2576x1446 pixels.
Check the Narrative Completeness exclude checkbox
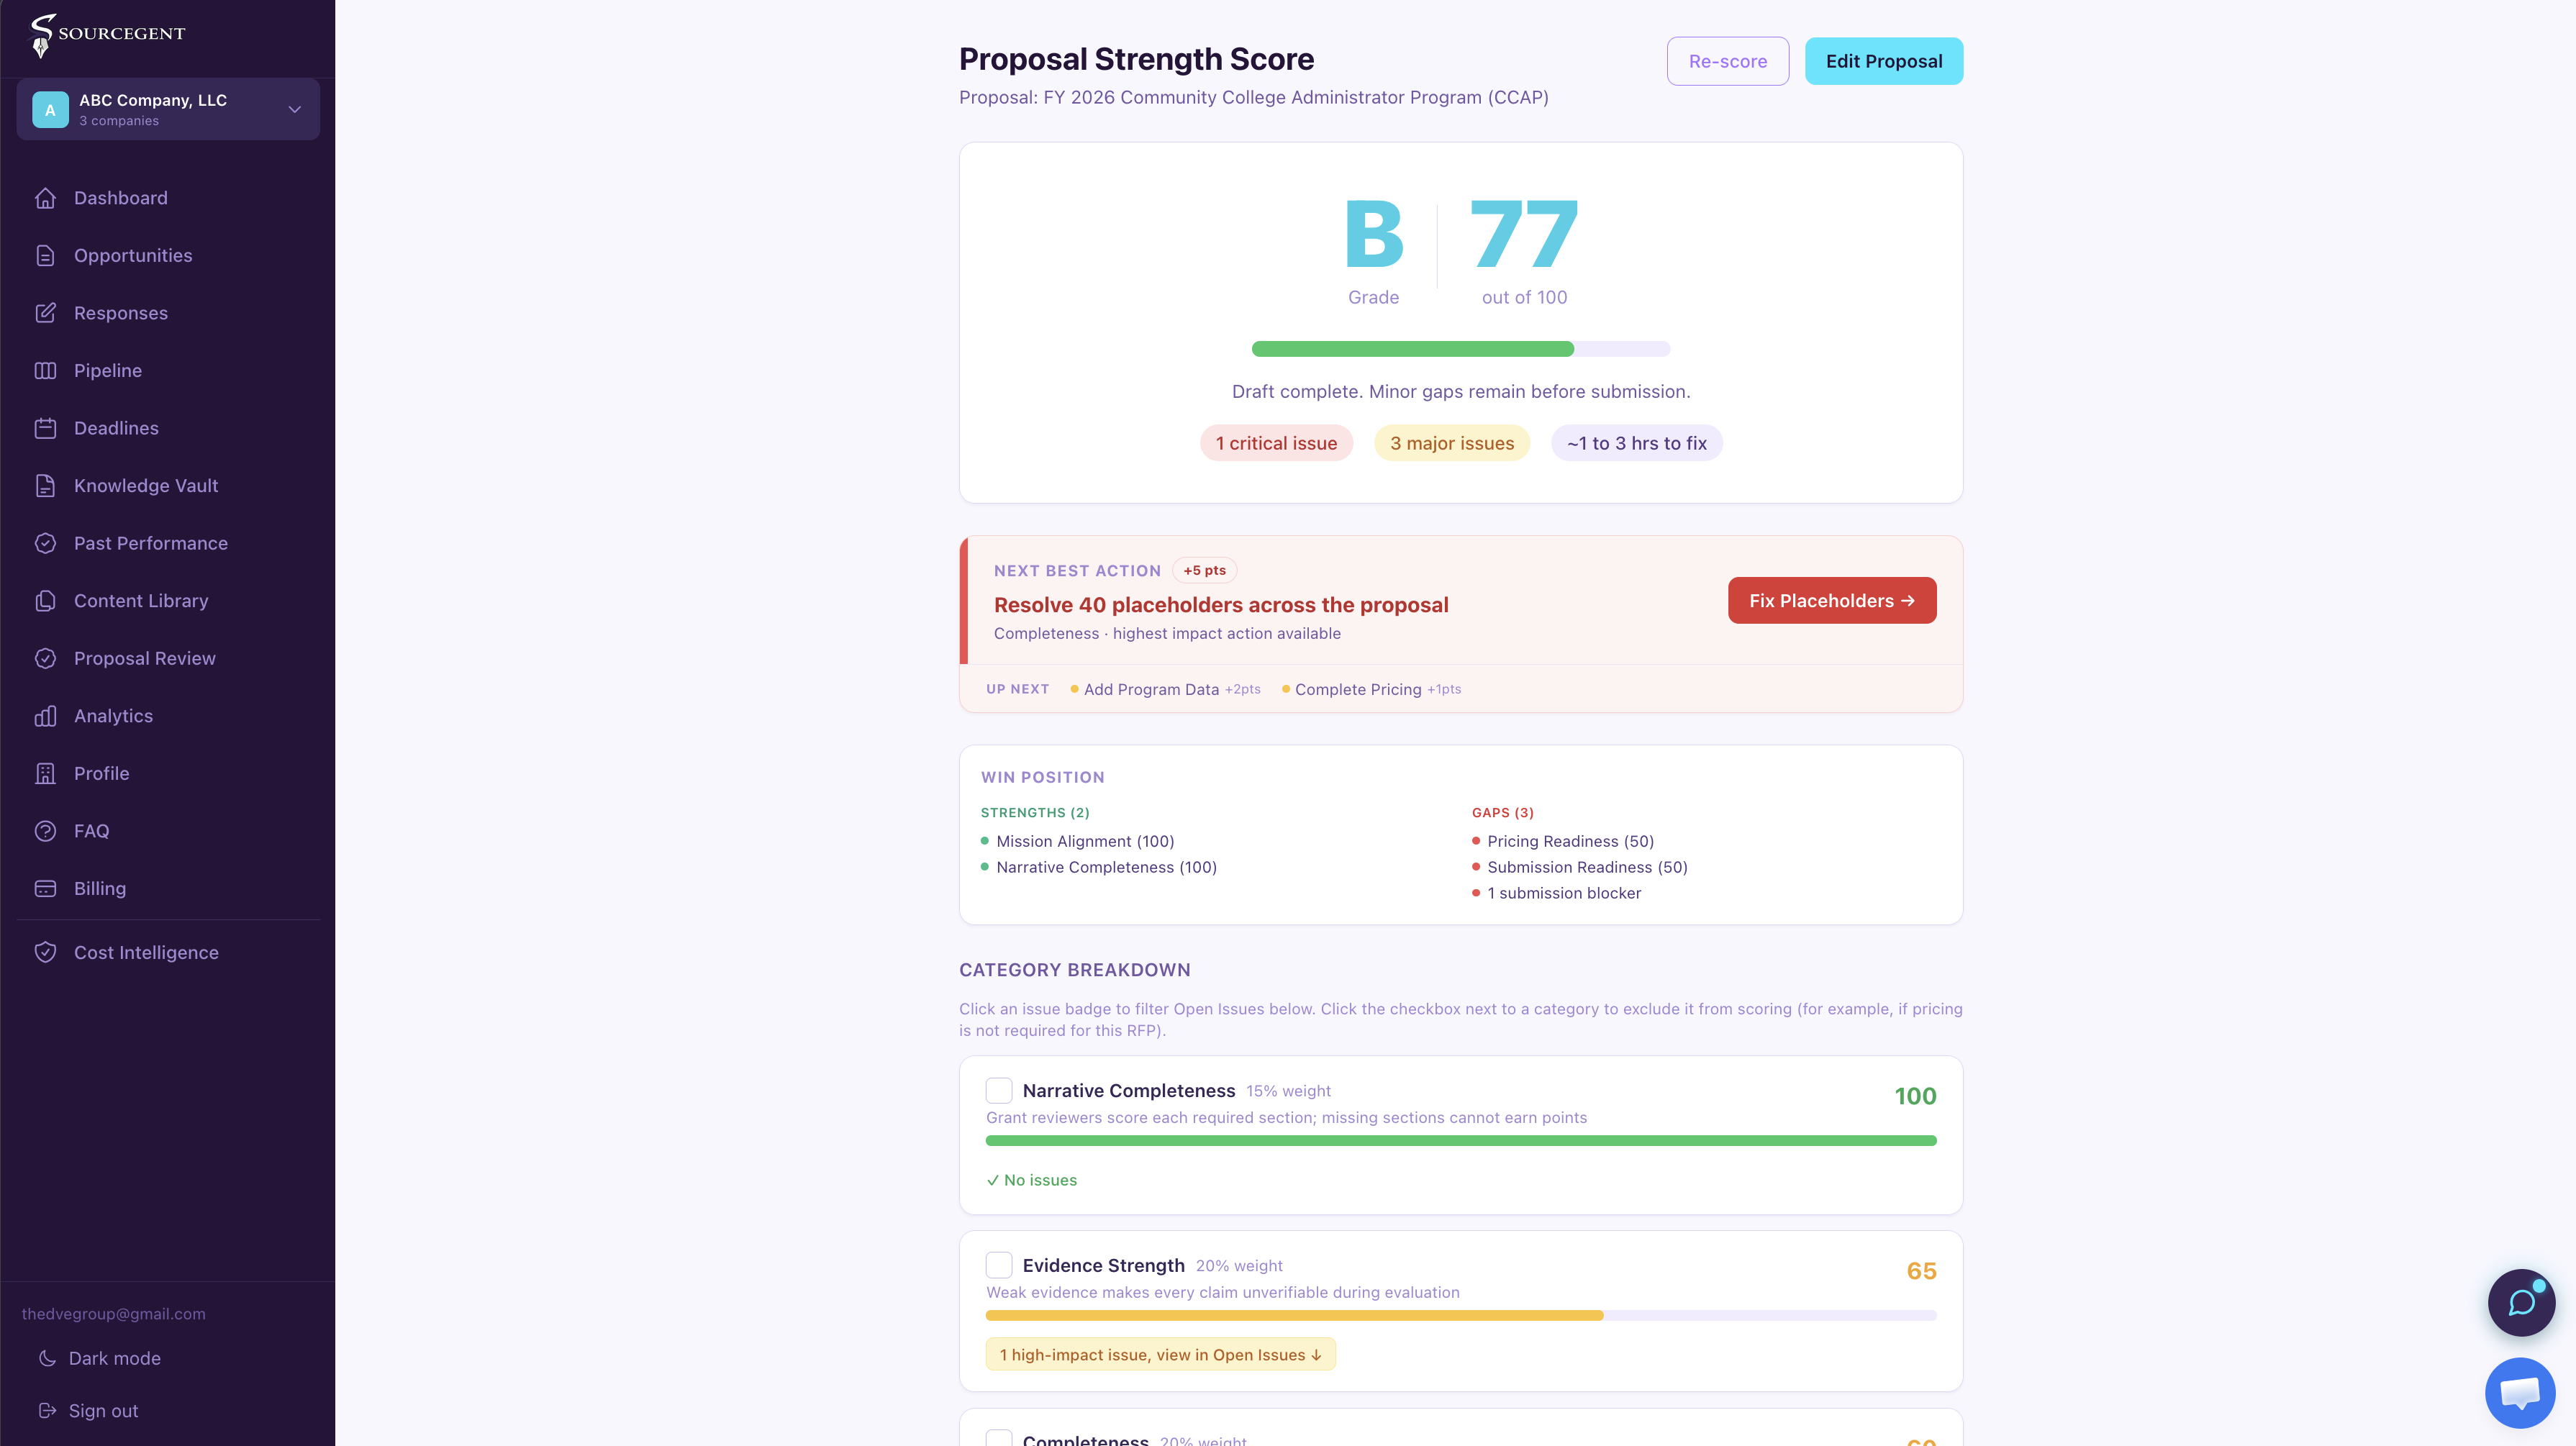tap(999, 1090)
